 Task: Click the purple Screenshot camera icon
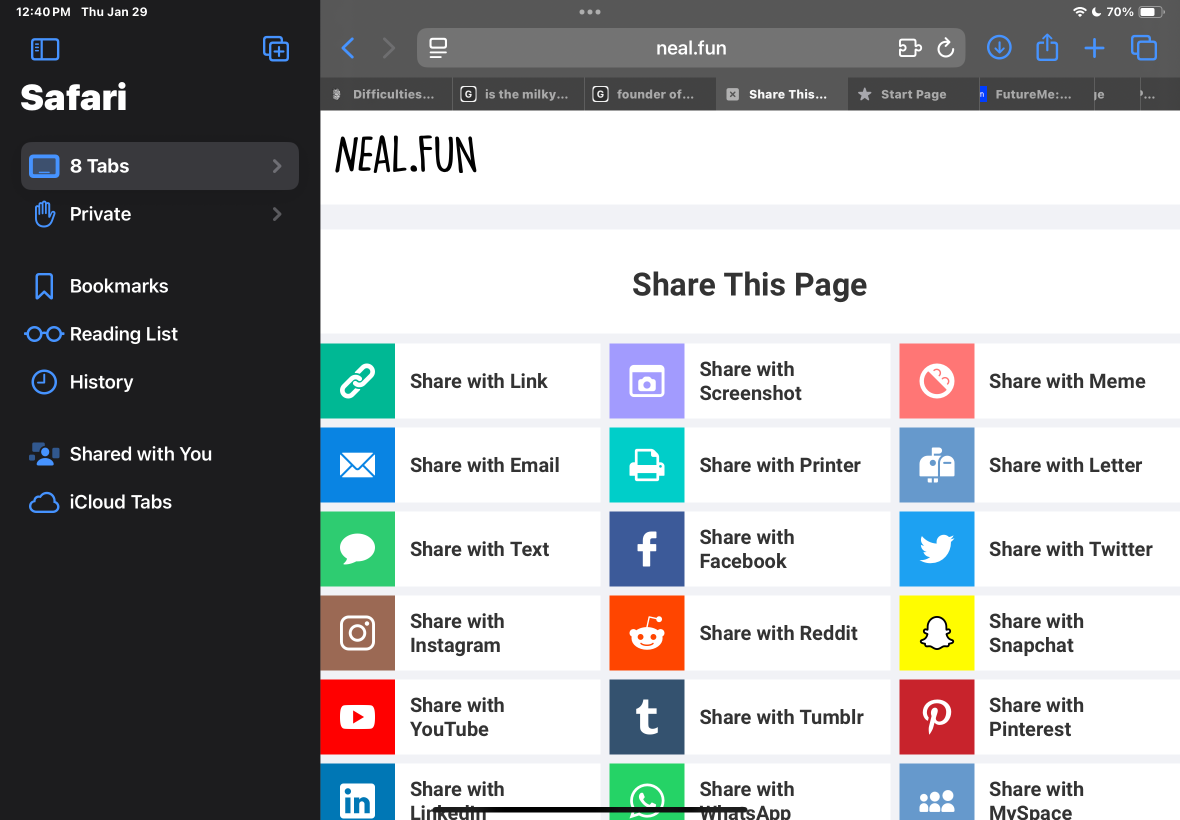click(x=646, y=381)
